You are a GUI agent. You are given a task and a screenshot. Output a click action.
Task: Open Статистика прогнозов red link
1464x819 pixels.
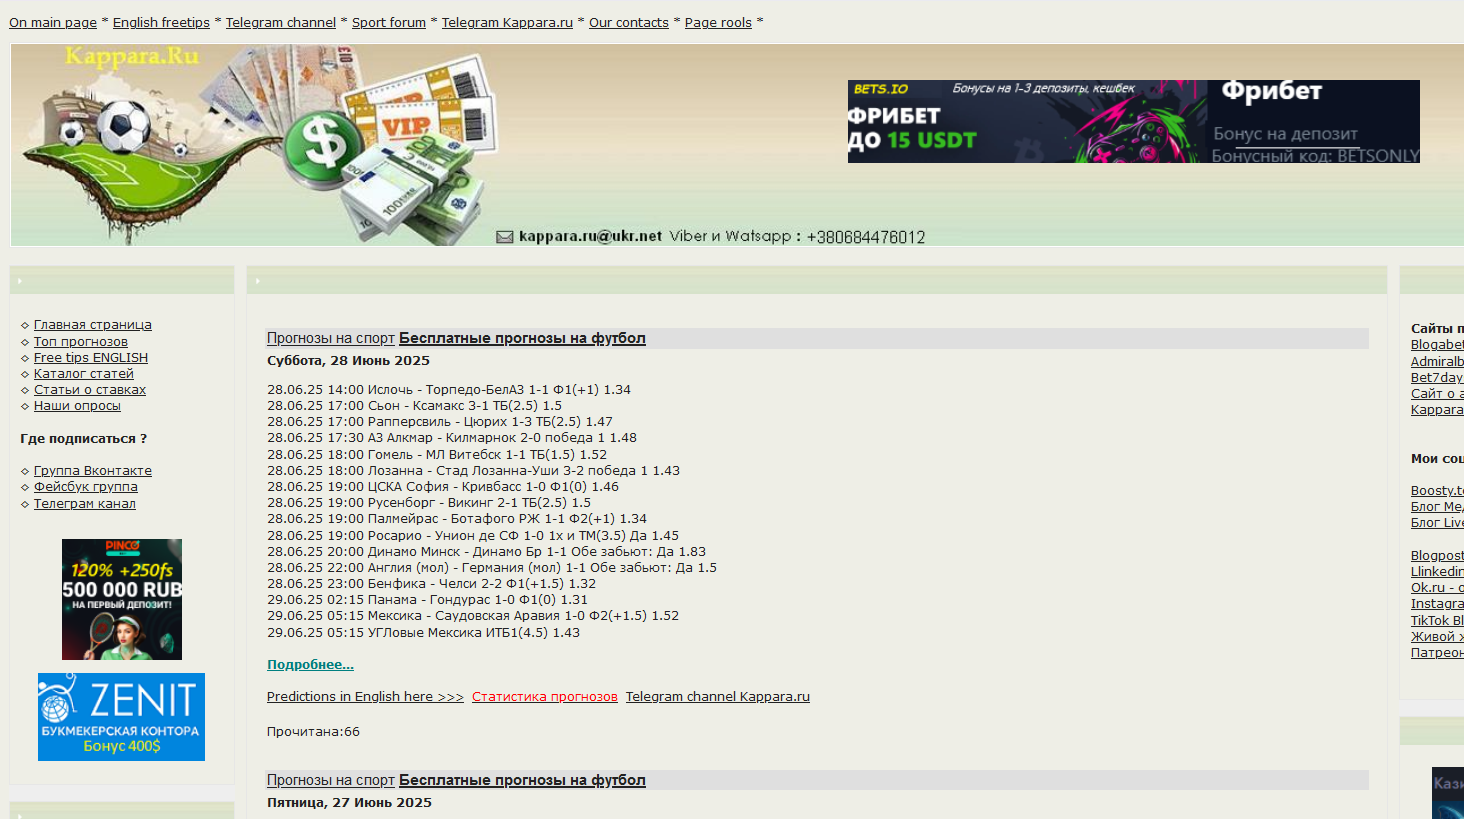tap(544, 697)
